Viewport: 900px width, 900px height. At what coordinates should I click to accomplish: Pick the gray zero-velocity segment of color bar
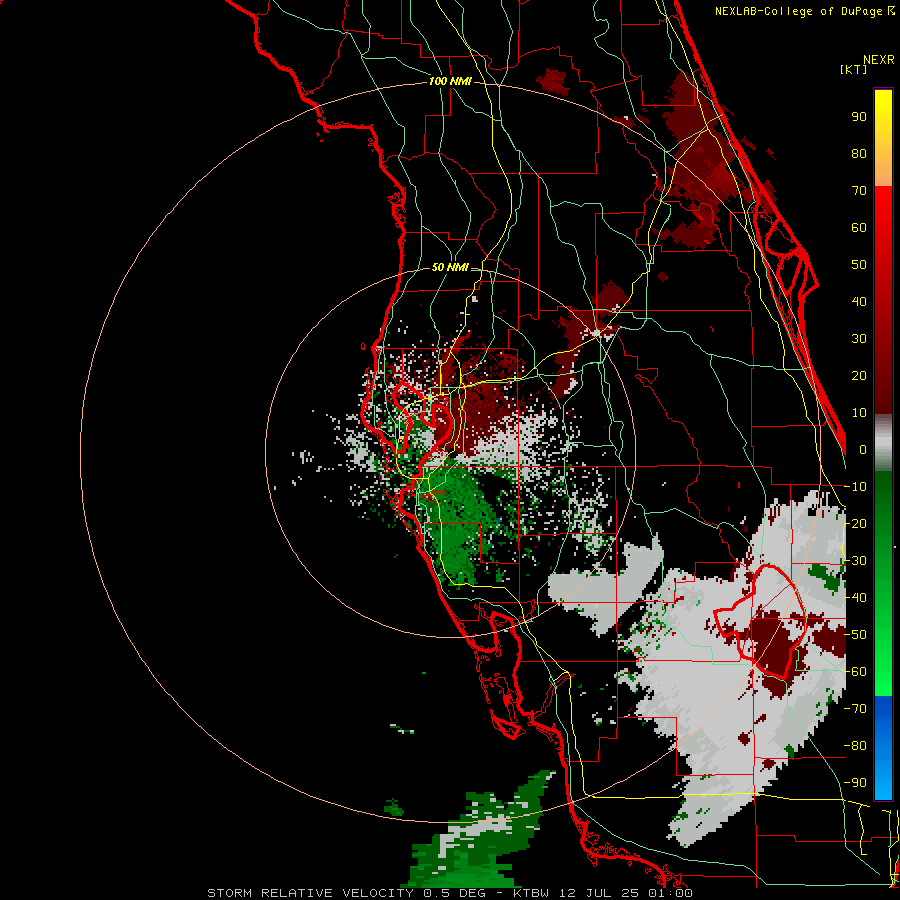point(883,443)
